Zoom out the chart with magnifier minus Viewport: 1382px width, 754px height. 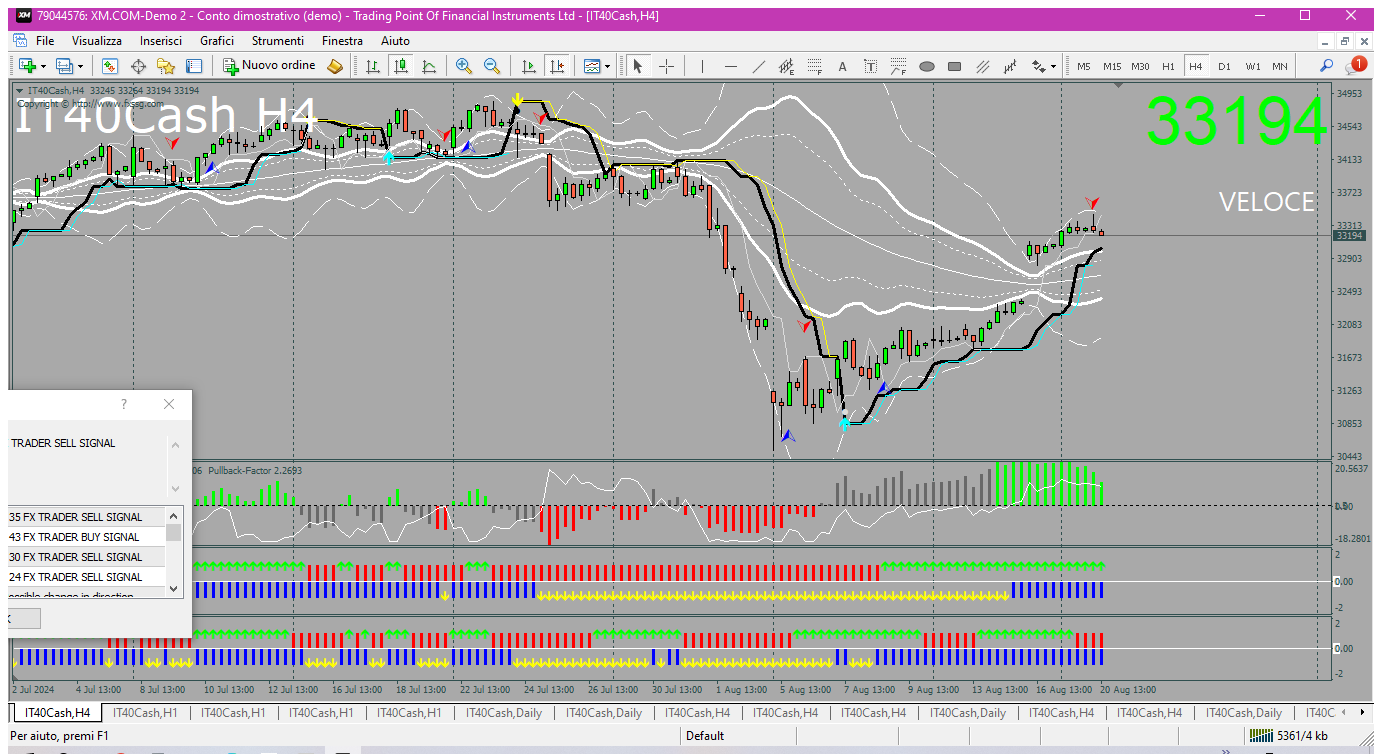[492, 66]
